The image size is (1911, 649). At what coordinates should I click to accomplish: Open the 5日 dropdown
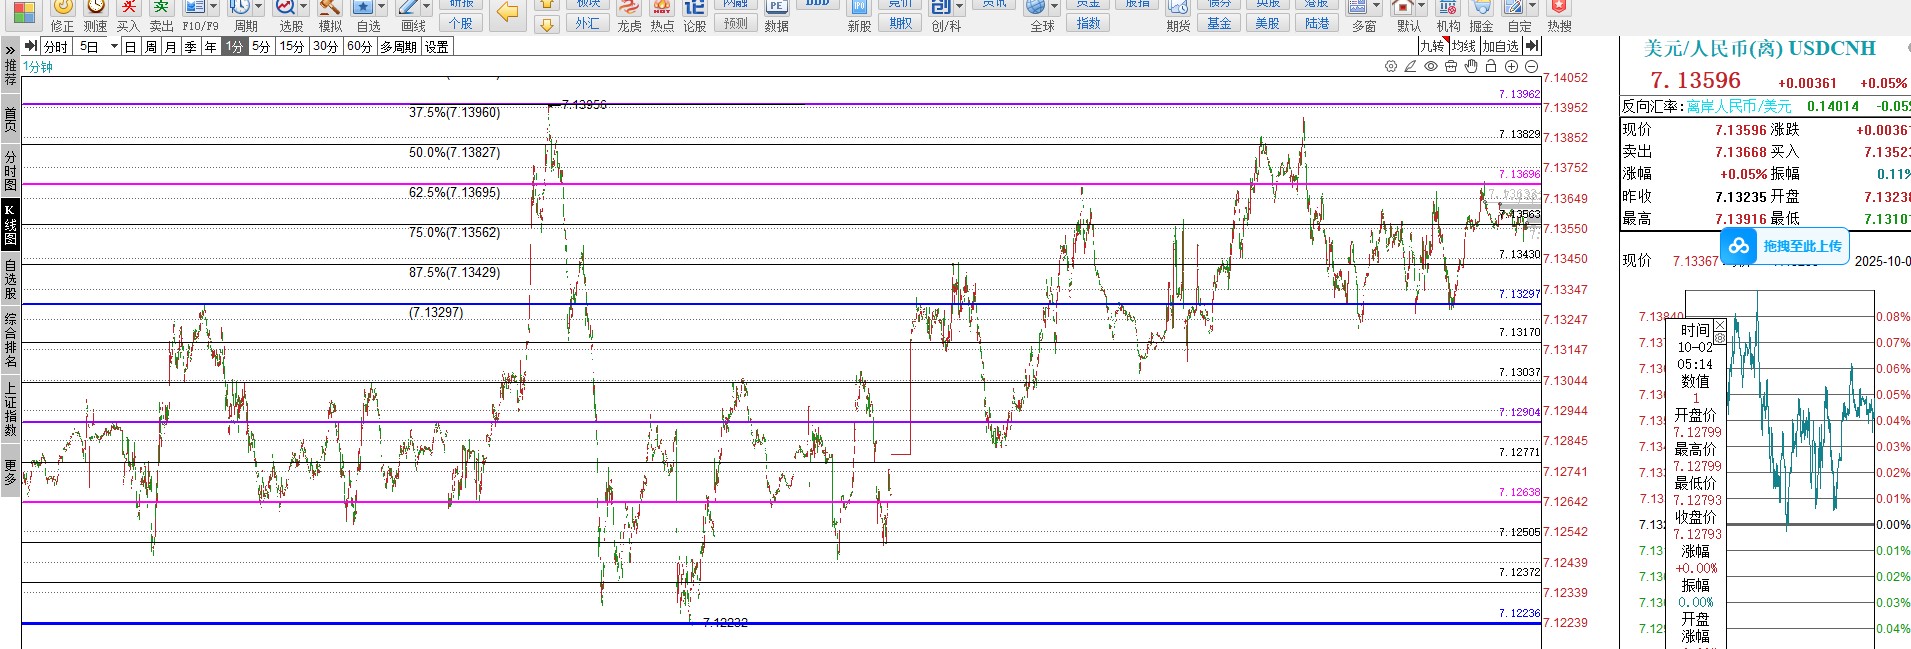(114, 46)
